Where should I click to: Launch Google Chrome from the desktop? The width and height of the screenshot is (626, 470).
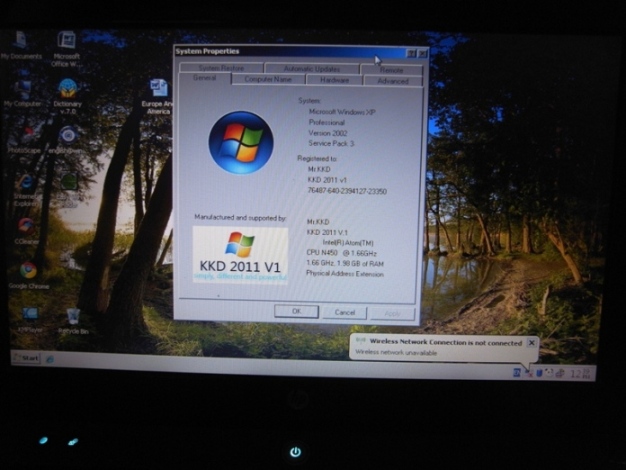(28, 271)
